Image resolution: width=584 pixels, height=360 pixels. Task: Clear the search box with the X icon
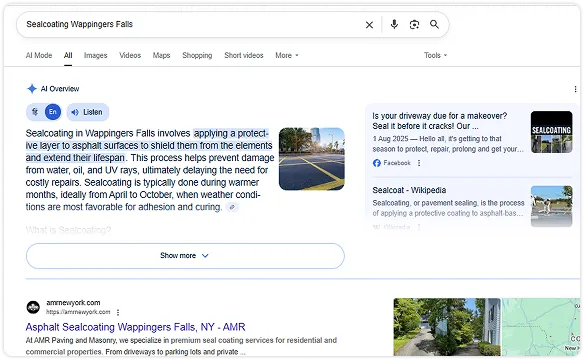pyautogui.click(x=369, y=25)
